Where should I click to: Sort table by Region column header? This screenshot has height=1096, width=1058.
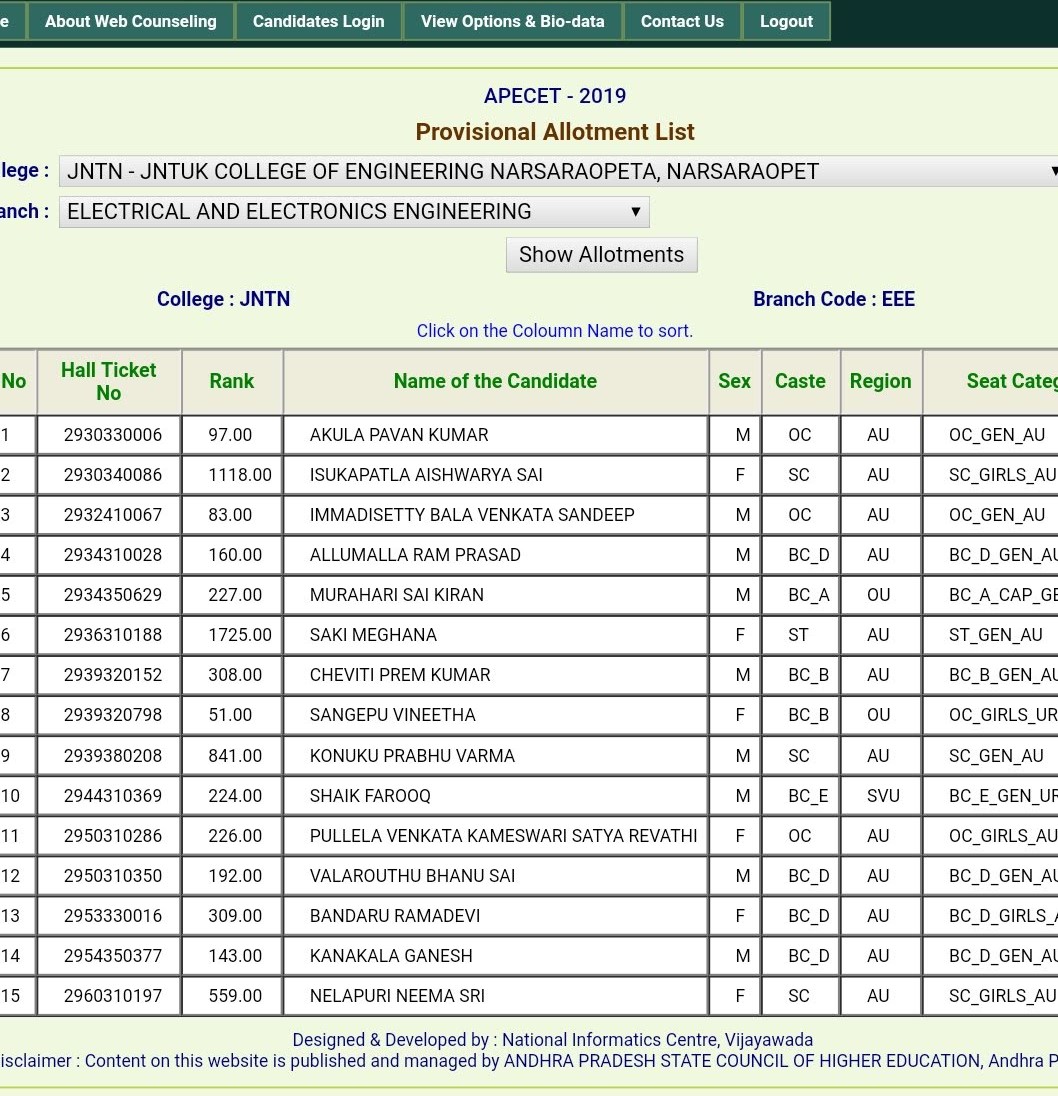[x=881, y=382]
